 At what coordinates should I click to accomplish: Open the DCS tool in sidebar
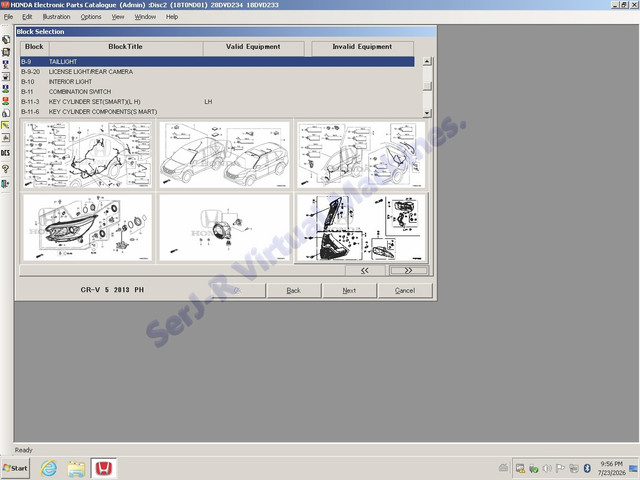[6, 153]
